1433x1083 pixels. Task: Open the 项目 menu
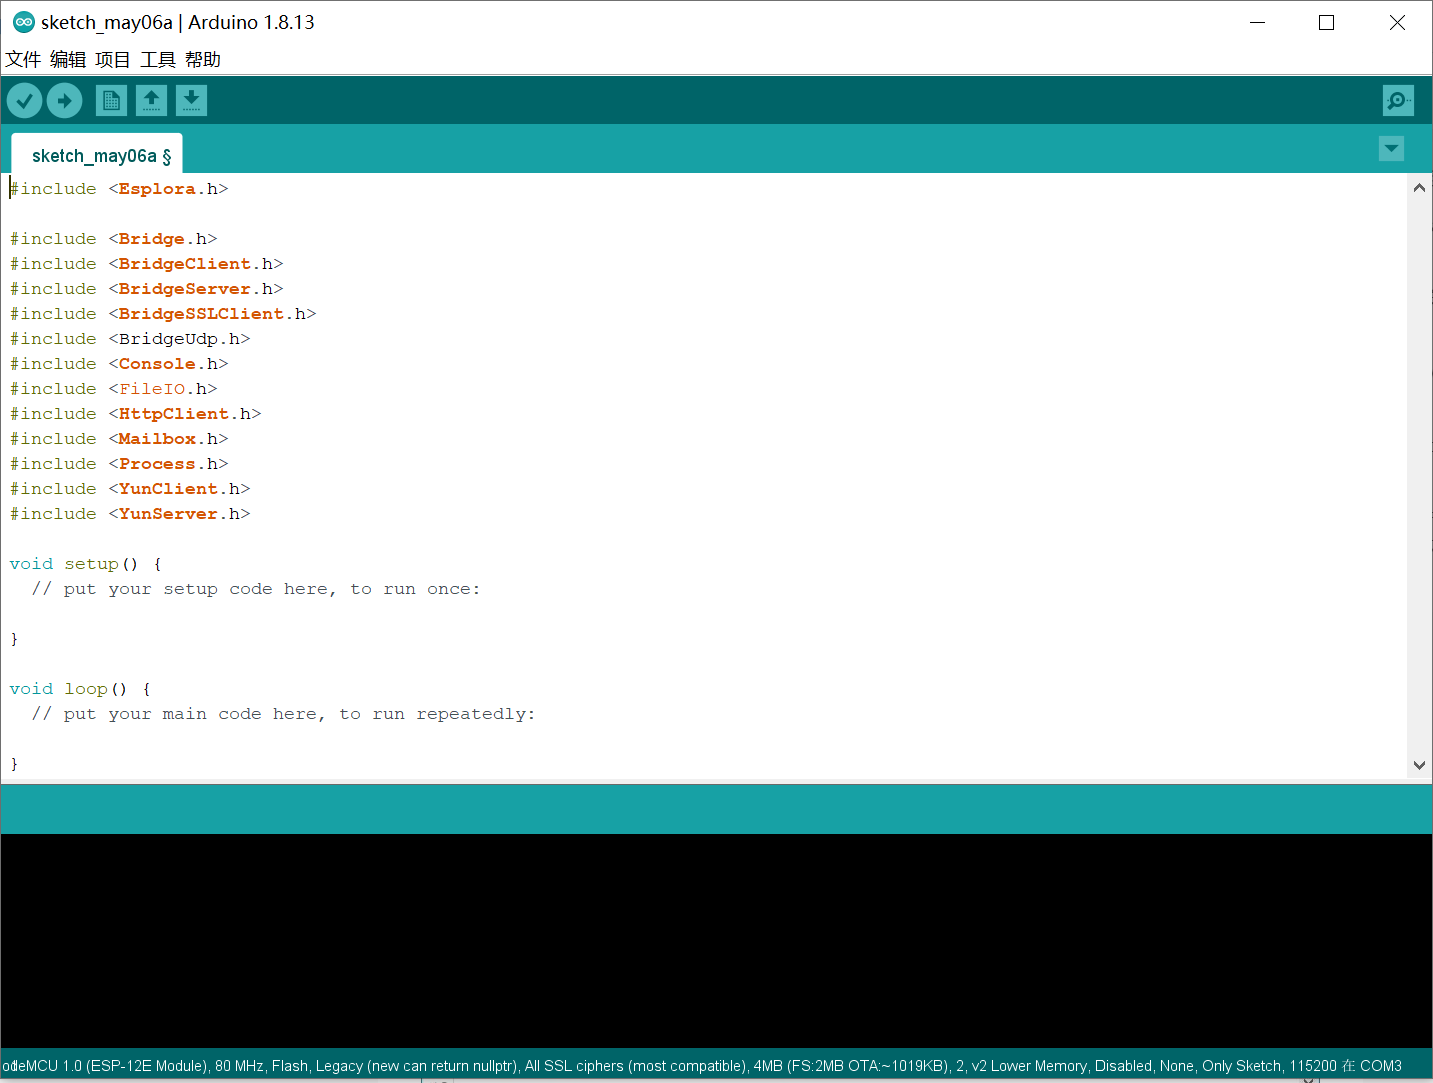tap(113, 60)
